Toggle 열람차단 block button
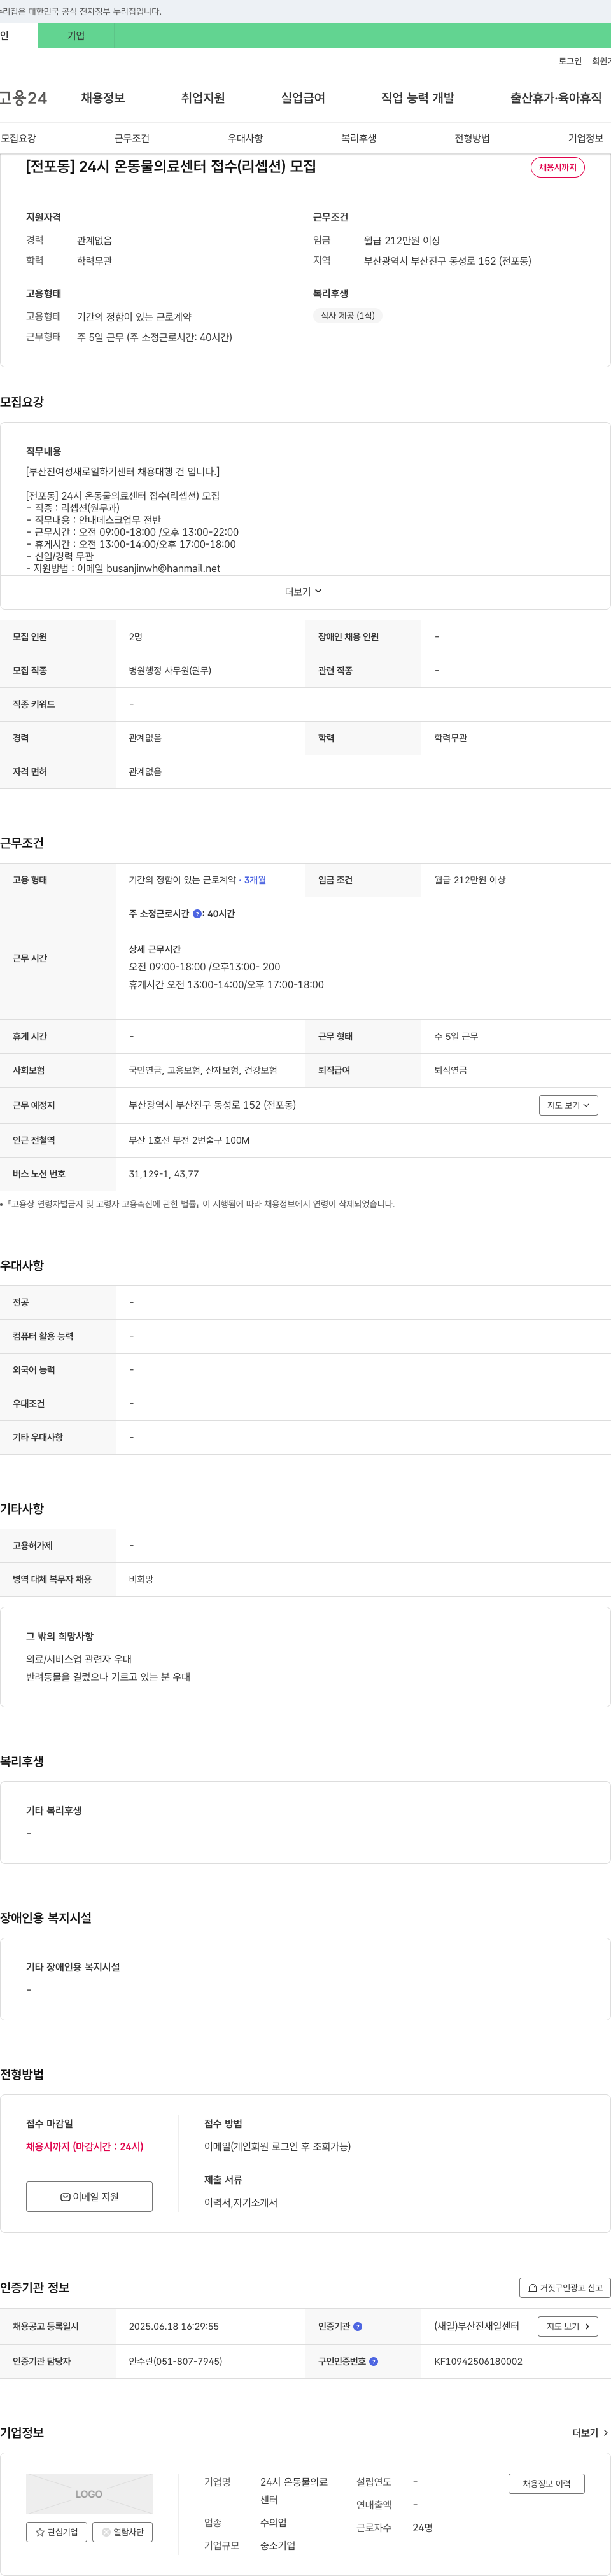The image size is (611, 2576). (122, 2532)
